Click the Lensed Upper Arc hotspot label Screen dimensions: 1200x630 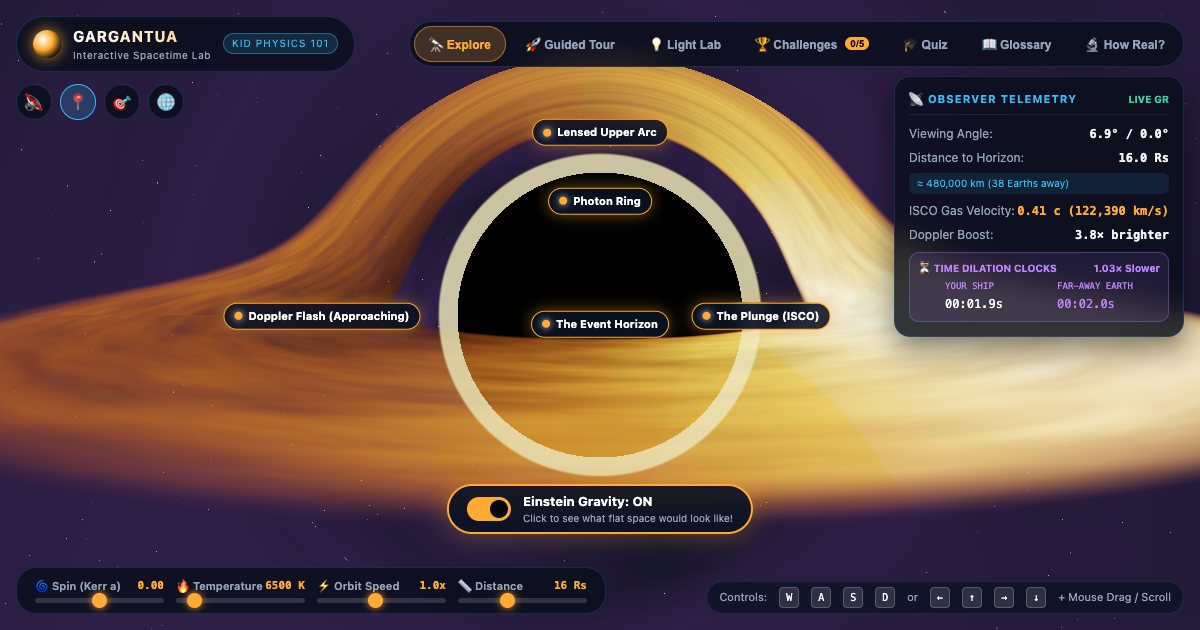point(599,132)
